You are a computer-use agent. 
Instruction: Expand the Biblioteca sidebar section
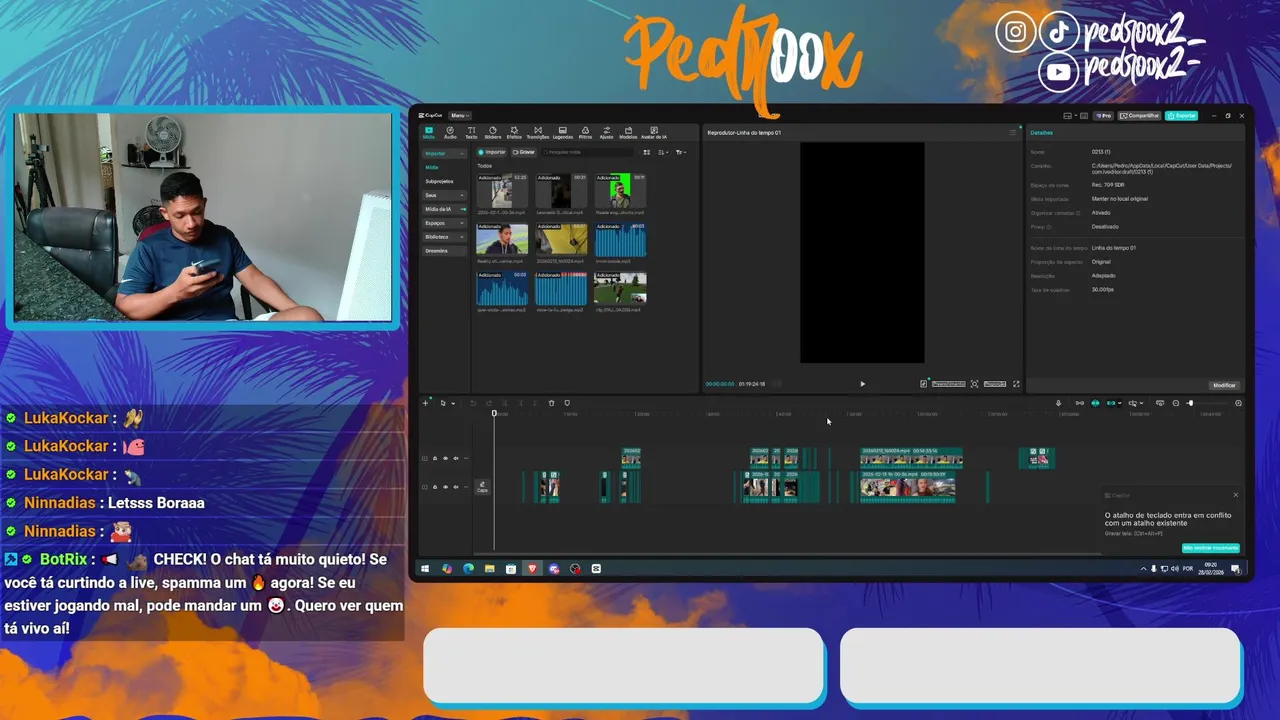click(444, 237)
